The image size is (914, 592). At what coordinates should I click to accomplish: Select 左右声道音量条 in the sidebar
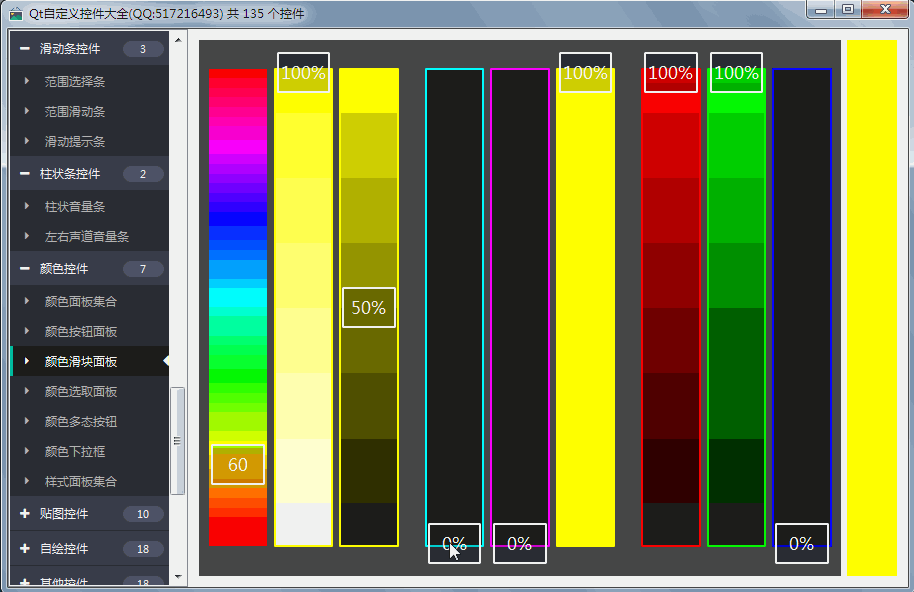86,237
